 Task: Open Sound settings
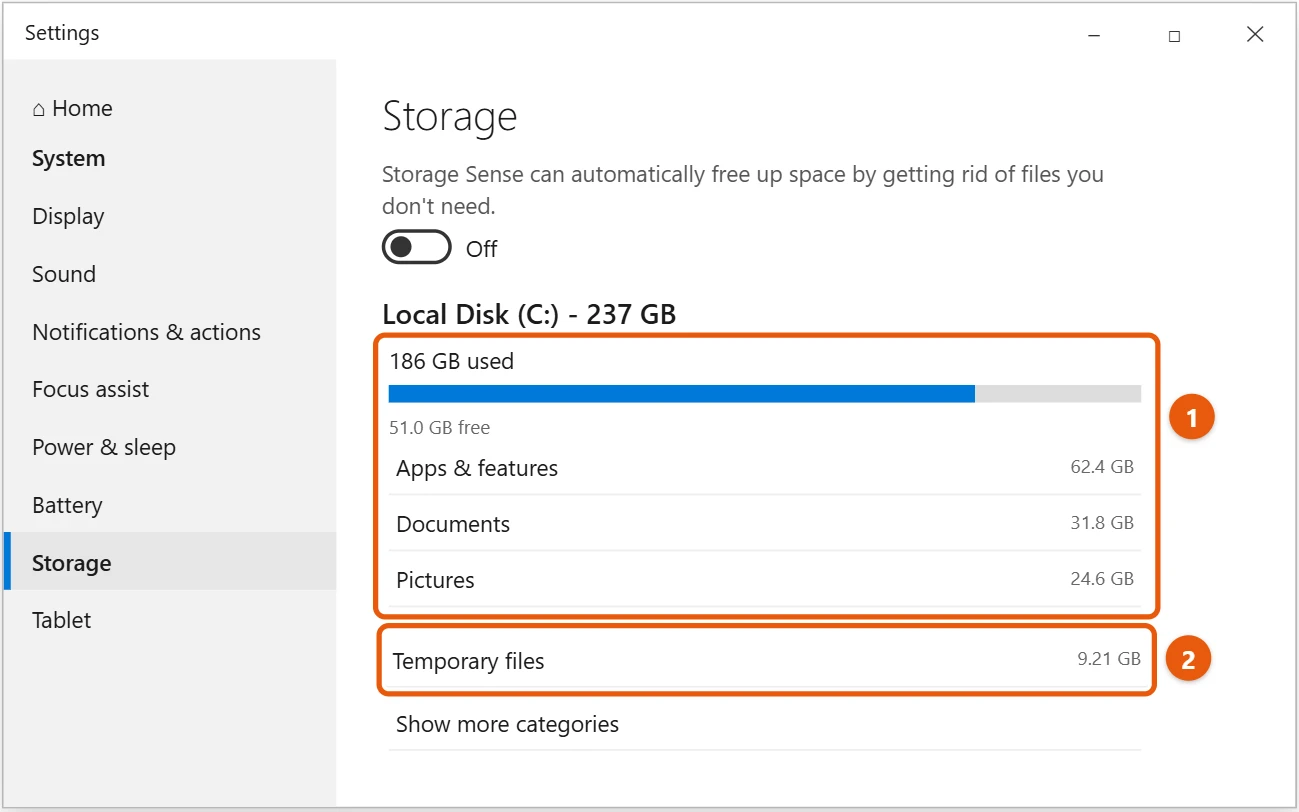[64, 274]
